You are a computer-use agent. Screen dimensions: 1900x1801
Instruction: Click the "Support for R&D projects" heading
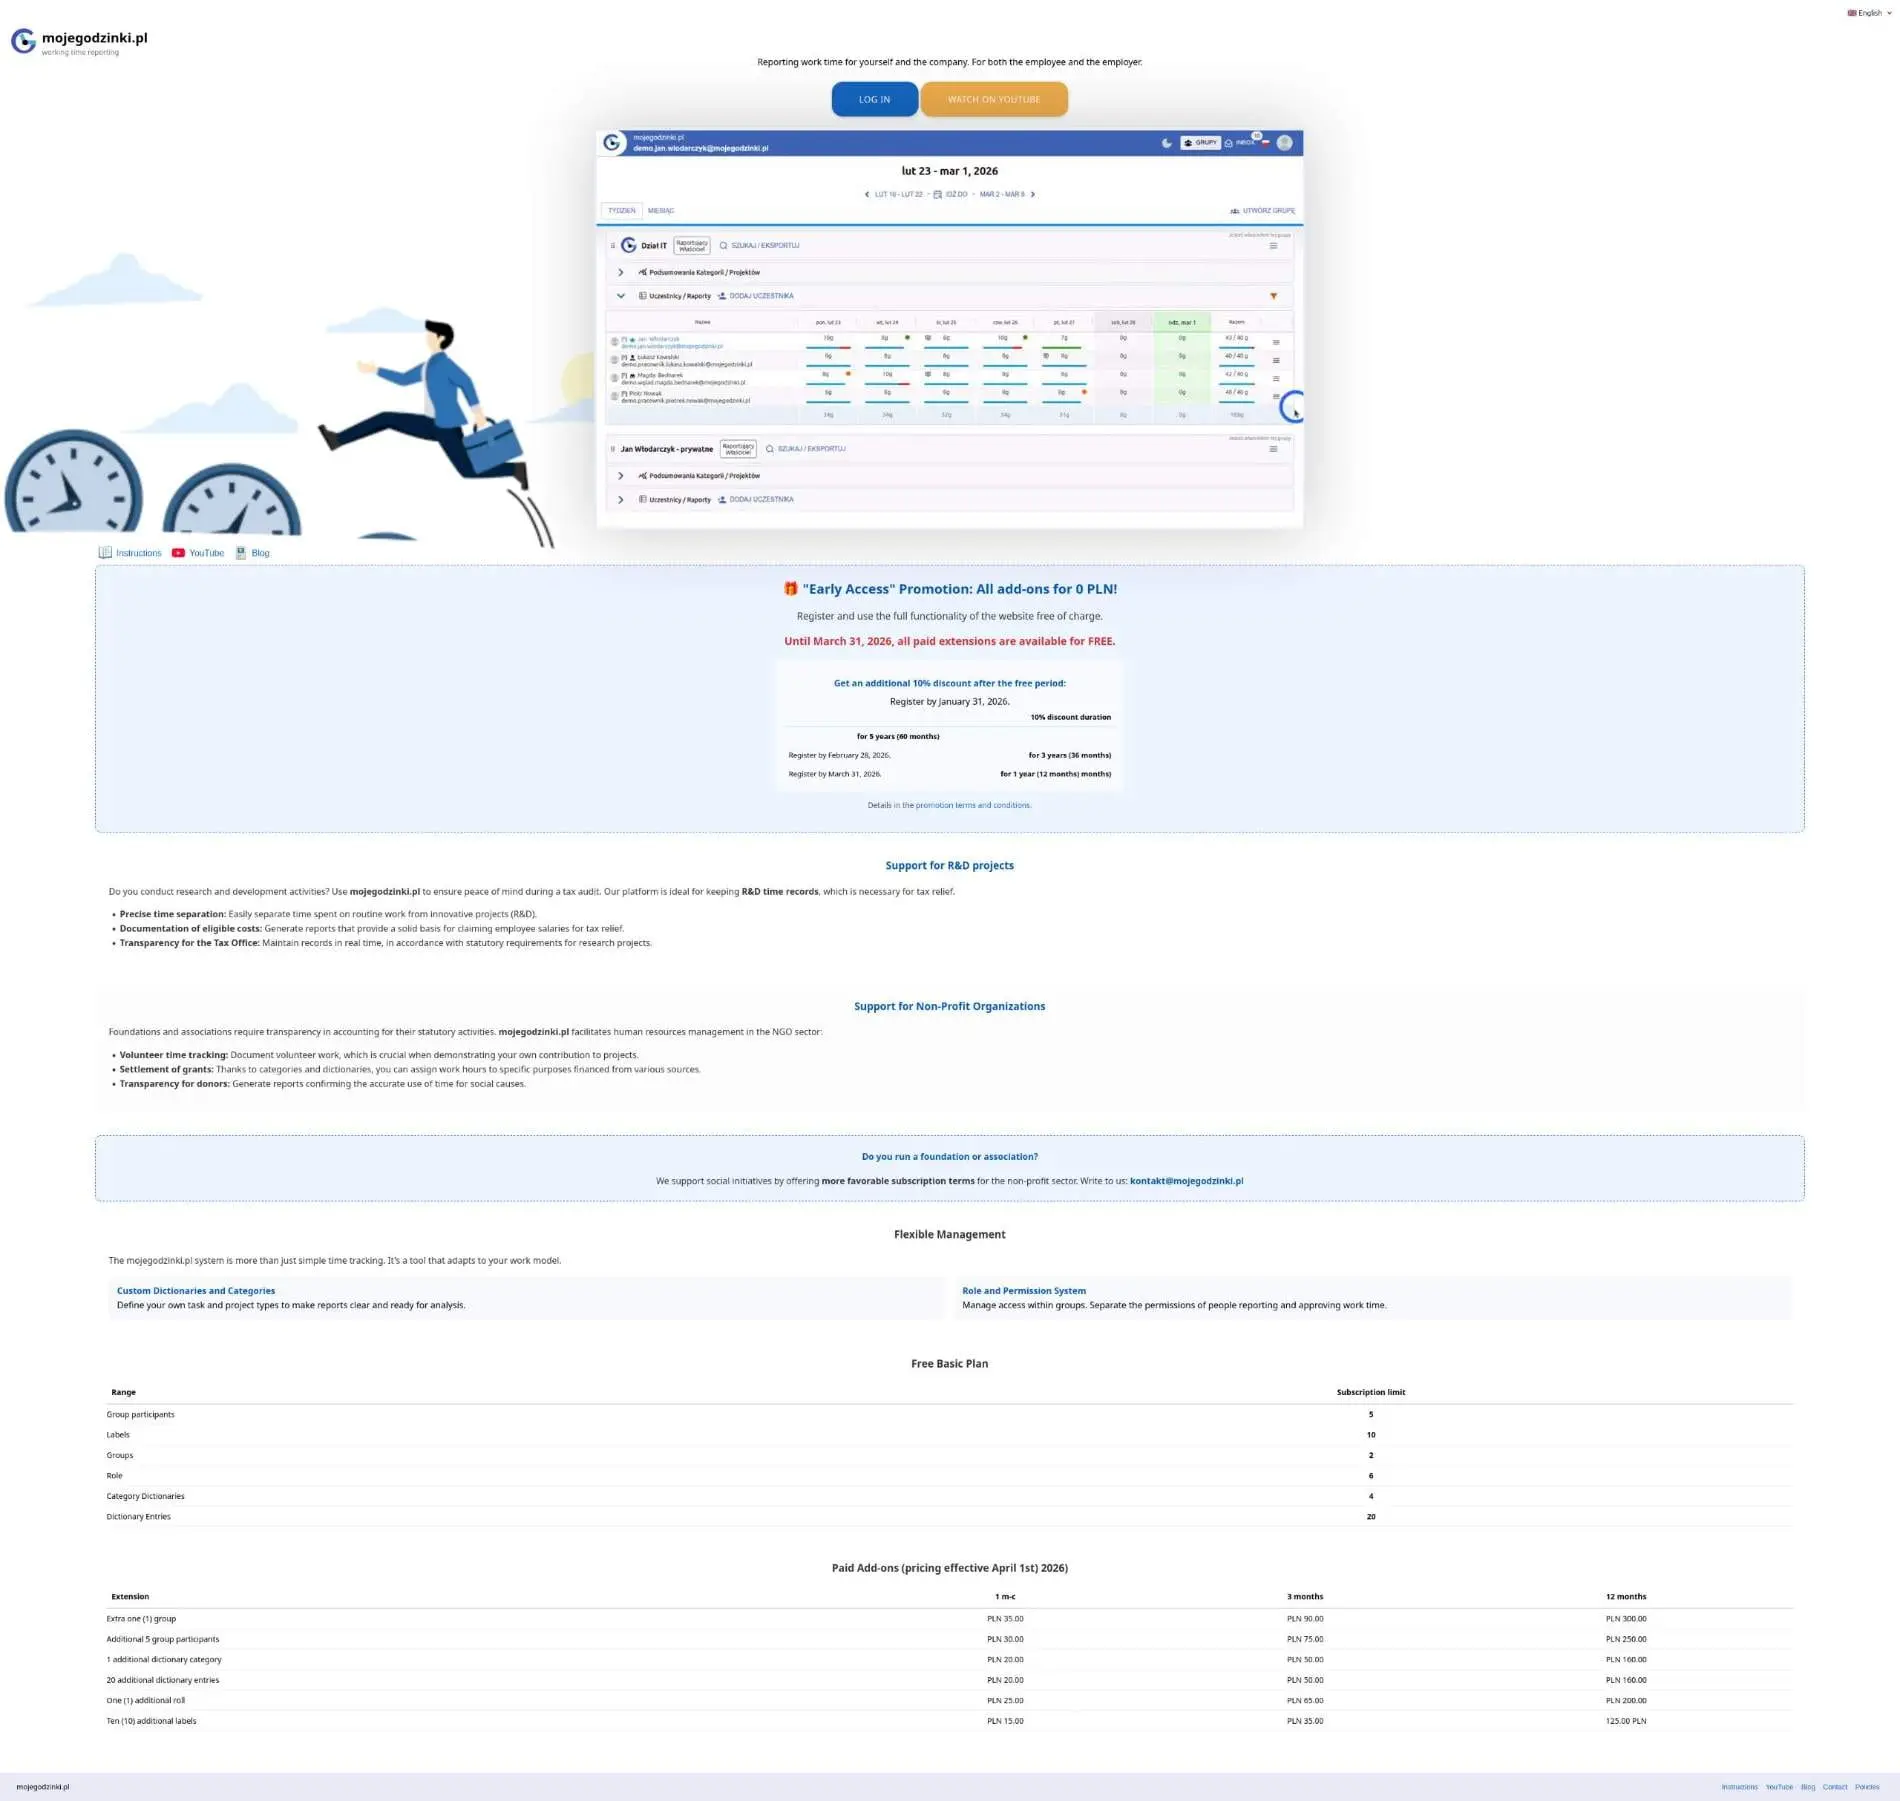click(x=949, y=866)
